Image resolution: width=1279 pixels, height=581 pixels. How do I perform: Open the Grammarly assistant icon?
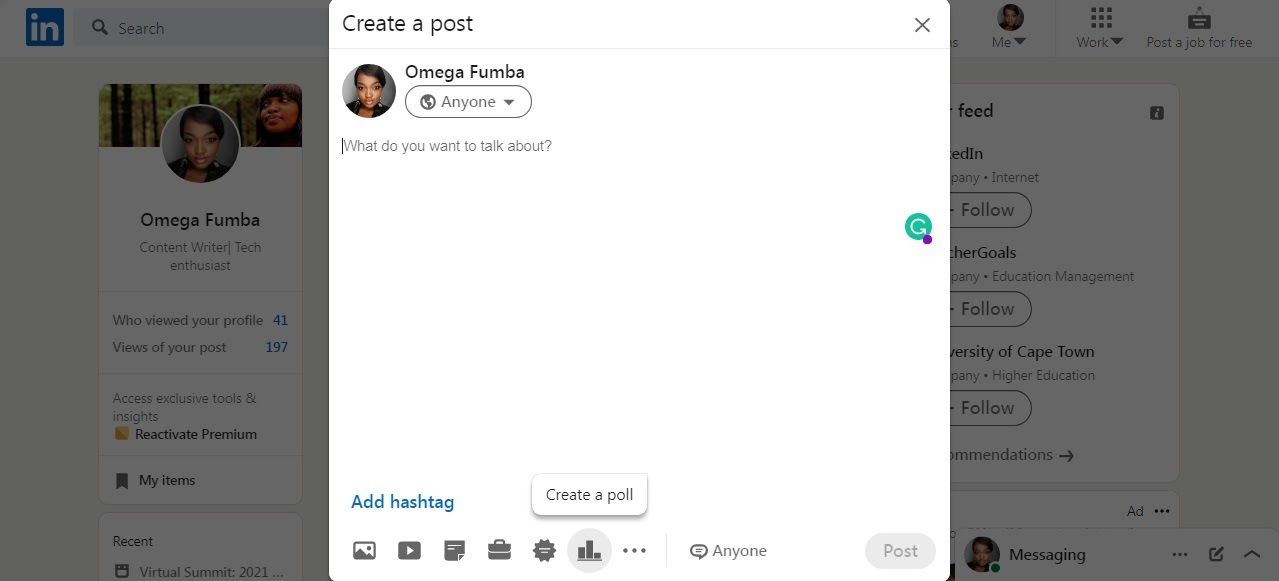click(917, 227)
